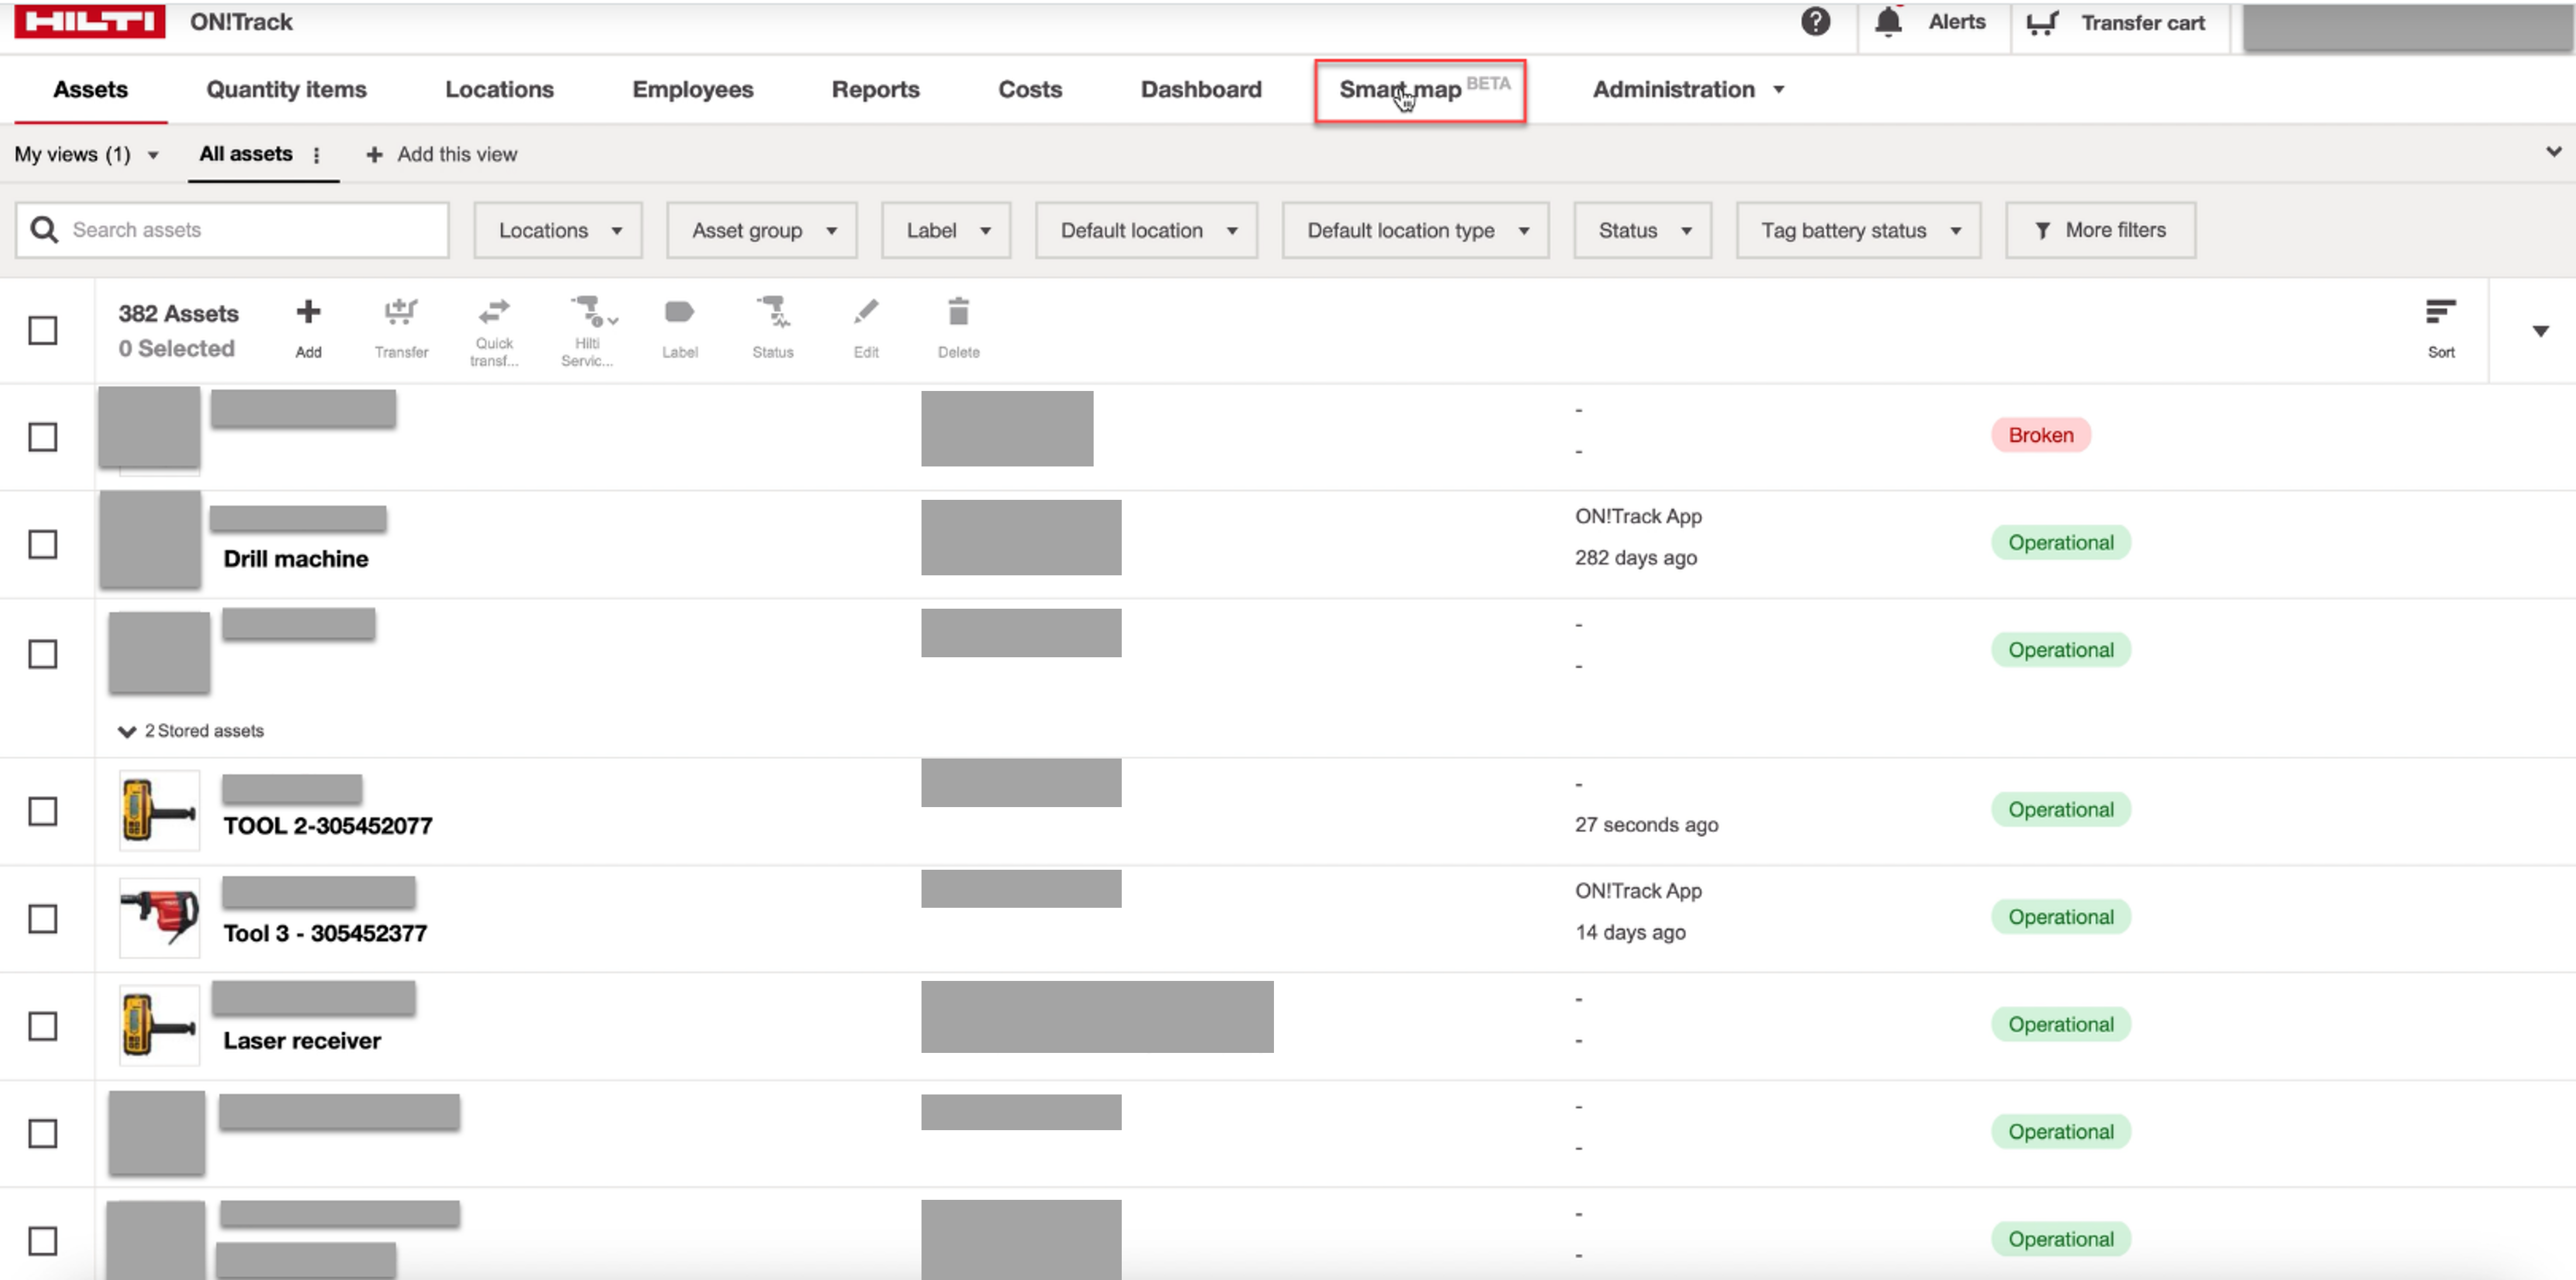Click Operational badge in Drill machine row

(x=2060, y=542)
